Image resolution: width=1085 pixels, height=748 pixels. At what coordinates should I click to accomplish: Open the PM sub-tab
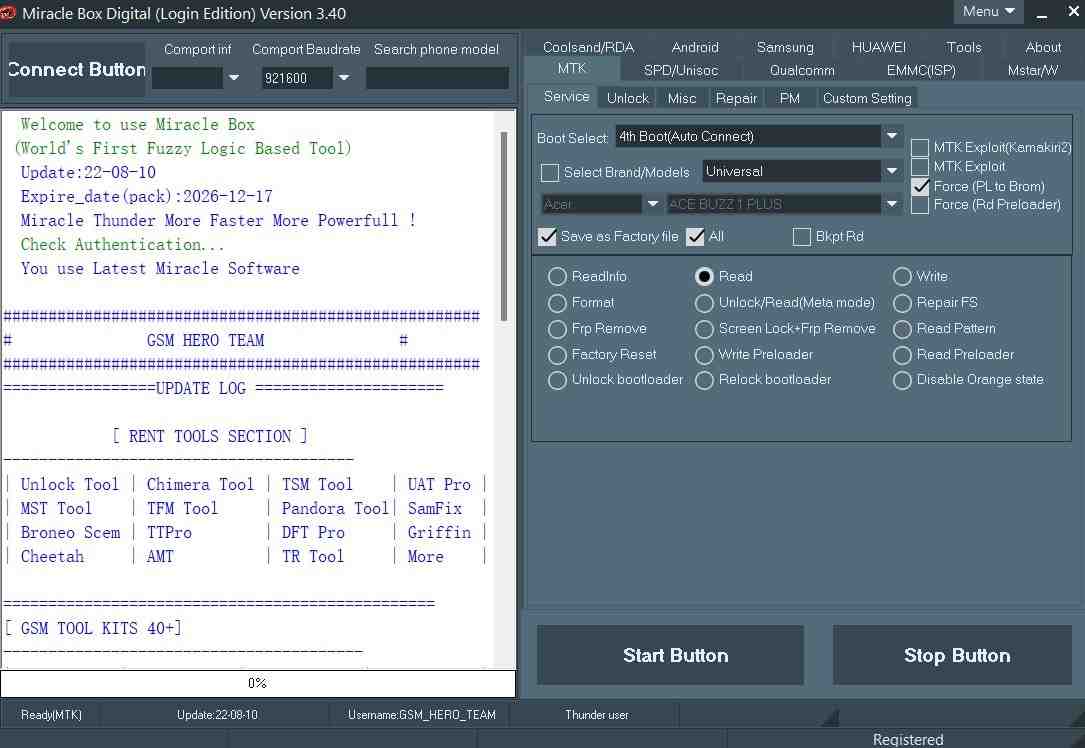(790, 98)
